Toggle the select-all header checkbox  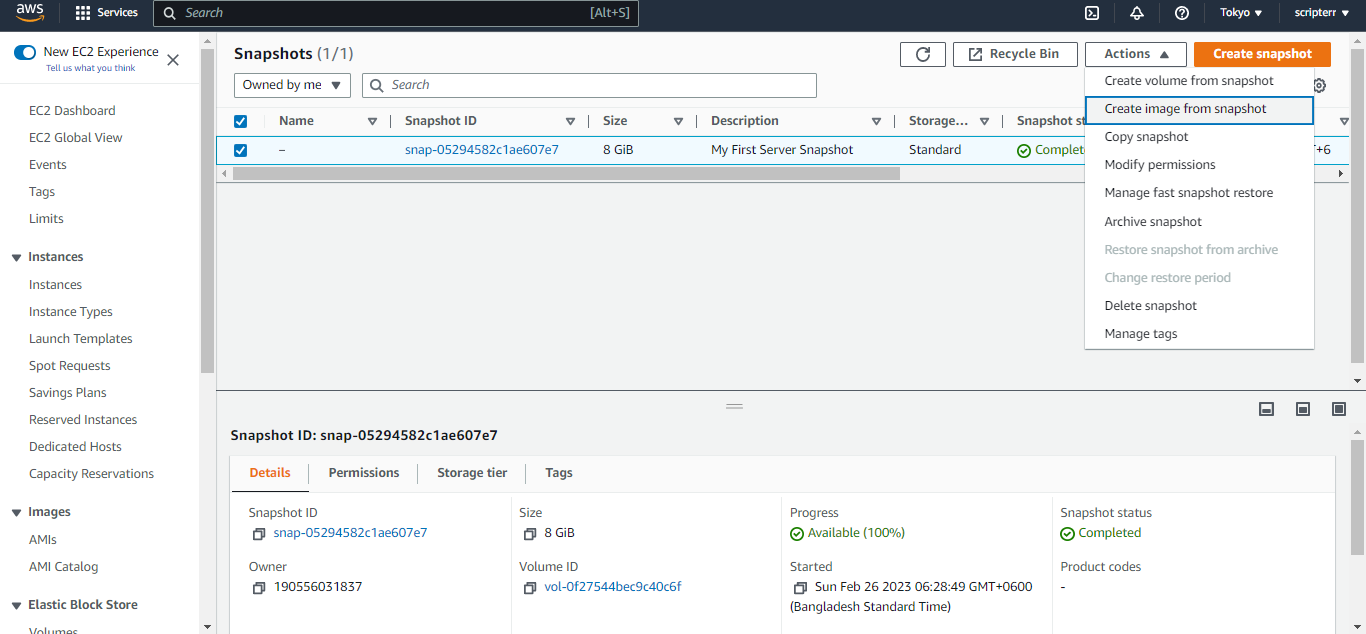pyautogui.click(x=240, y=121)
